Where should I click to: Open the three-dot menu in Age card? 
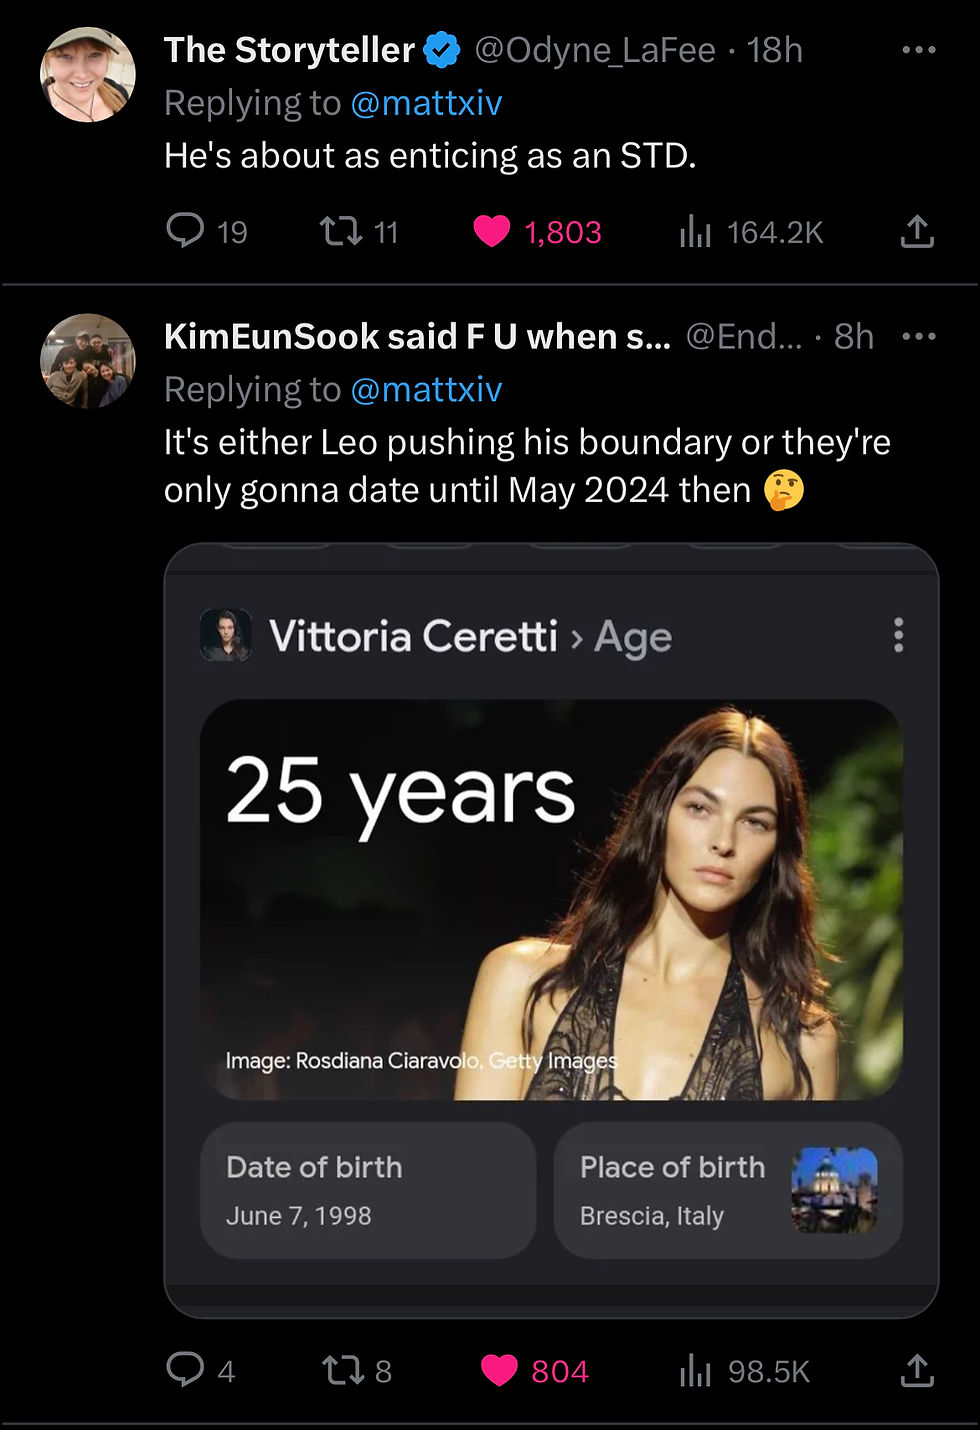tap(898, 635)
